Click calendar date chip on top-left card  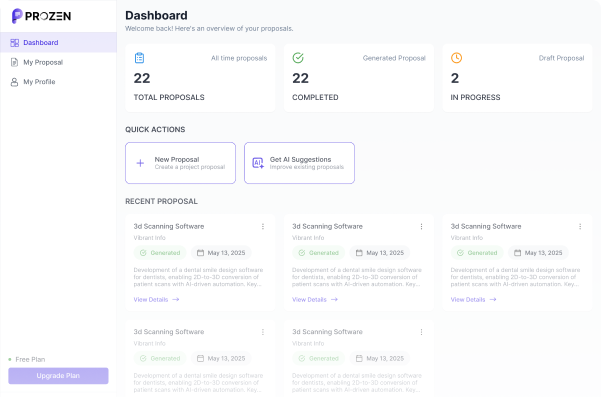click(x=221, y=253)
